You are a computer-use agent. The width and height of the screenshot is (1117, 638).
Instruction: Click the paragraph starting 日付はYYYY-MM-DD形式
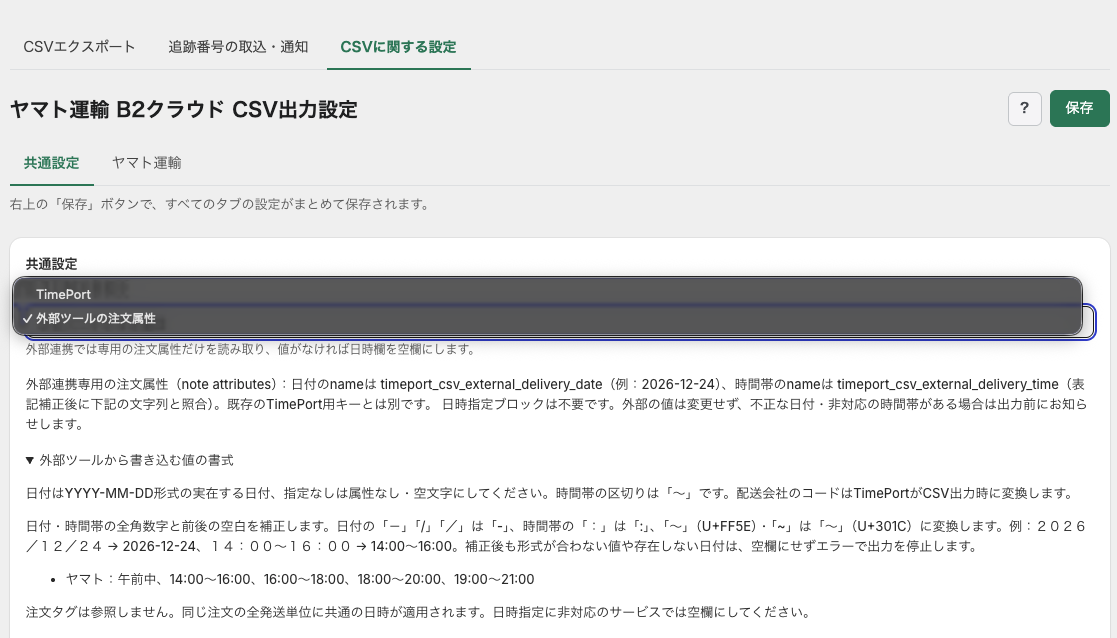tap(551, 493)
